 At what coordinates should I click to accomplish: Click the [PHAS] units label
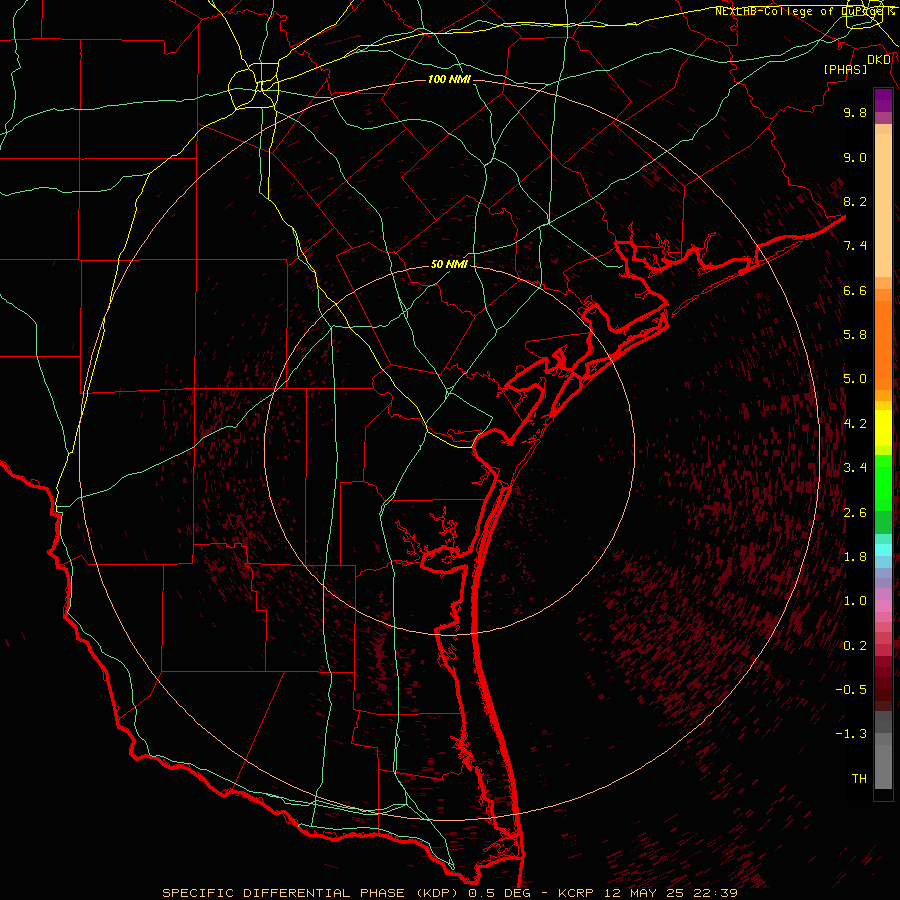(845, 69)
